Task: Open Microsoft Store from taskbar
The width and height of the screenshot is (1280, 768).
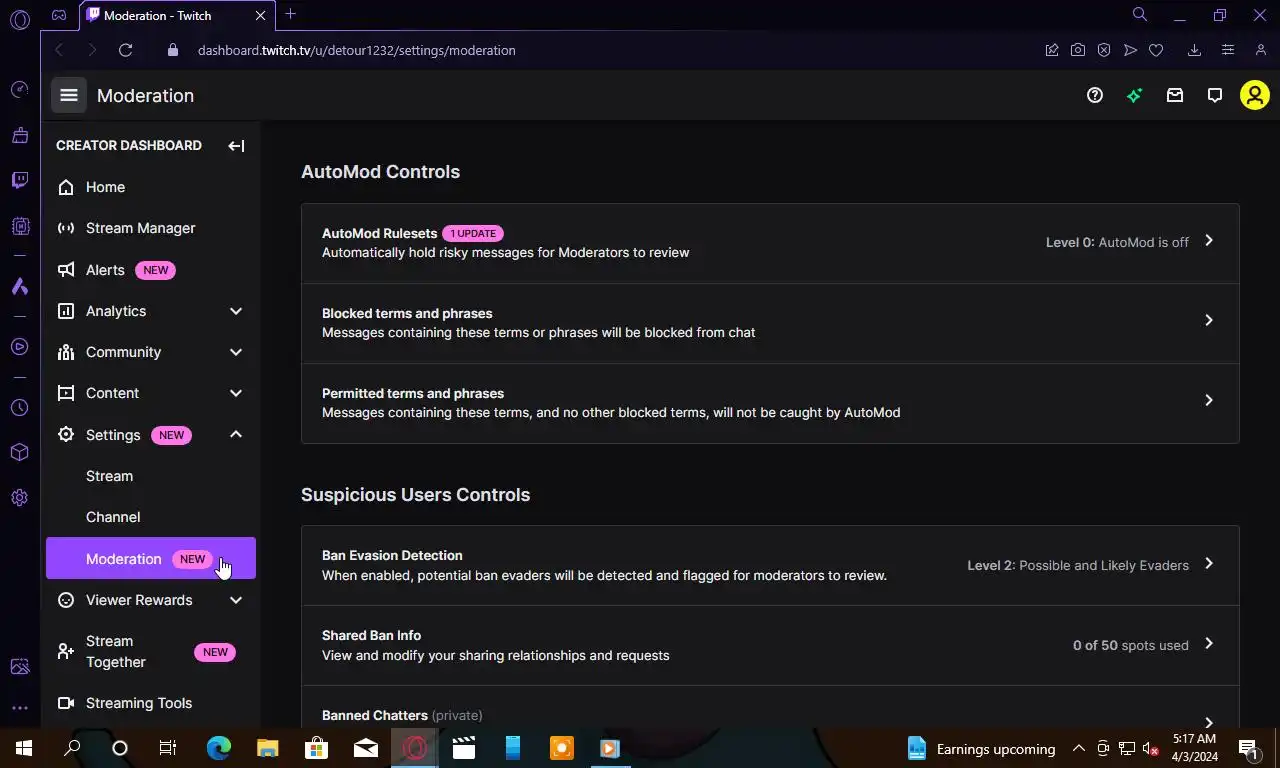Action: tap(317, 748)
